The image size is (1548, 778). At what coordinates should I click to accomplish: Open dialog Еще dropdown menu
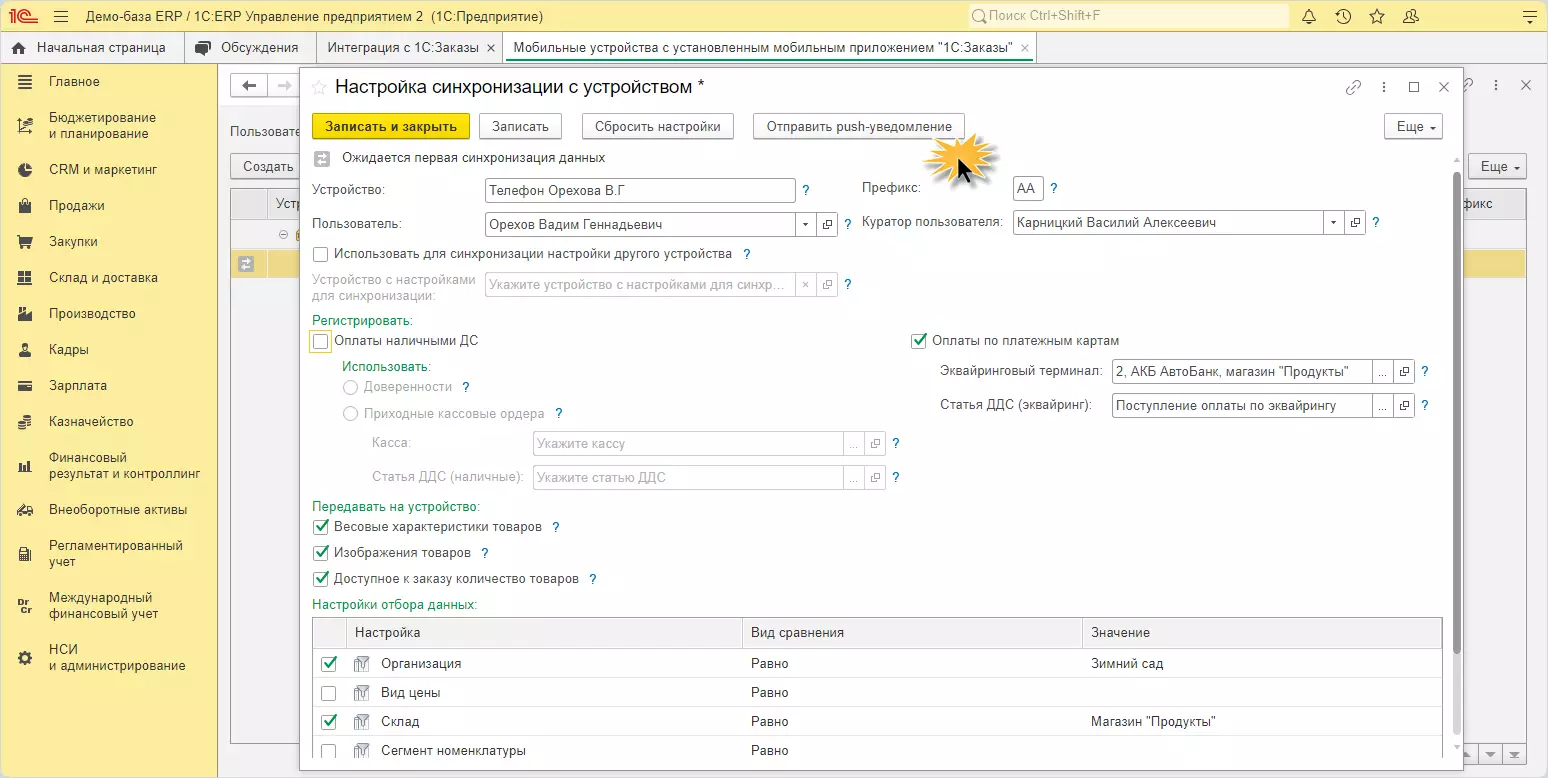1413,127
